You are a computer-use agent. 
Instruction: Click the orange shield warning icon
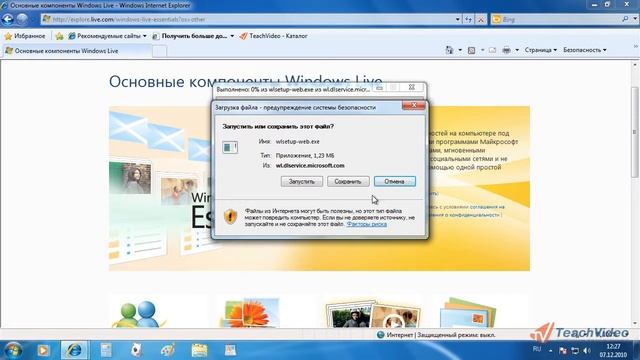[x=230, y=217]
